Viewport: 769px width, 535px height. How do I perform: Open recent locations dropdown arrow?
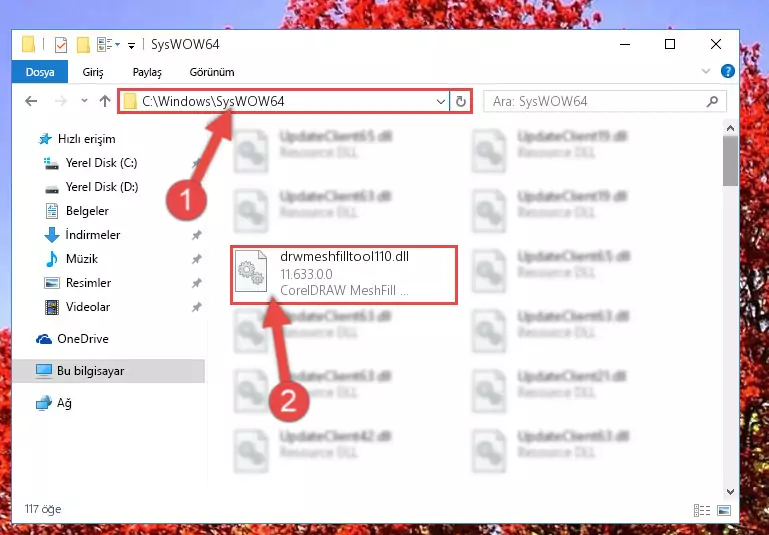pyautogui.click(x=84, y=101)
